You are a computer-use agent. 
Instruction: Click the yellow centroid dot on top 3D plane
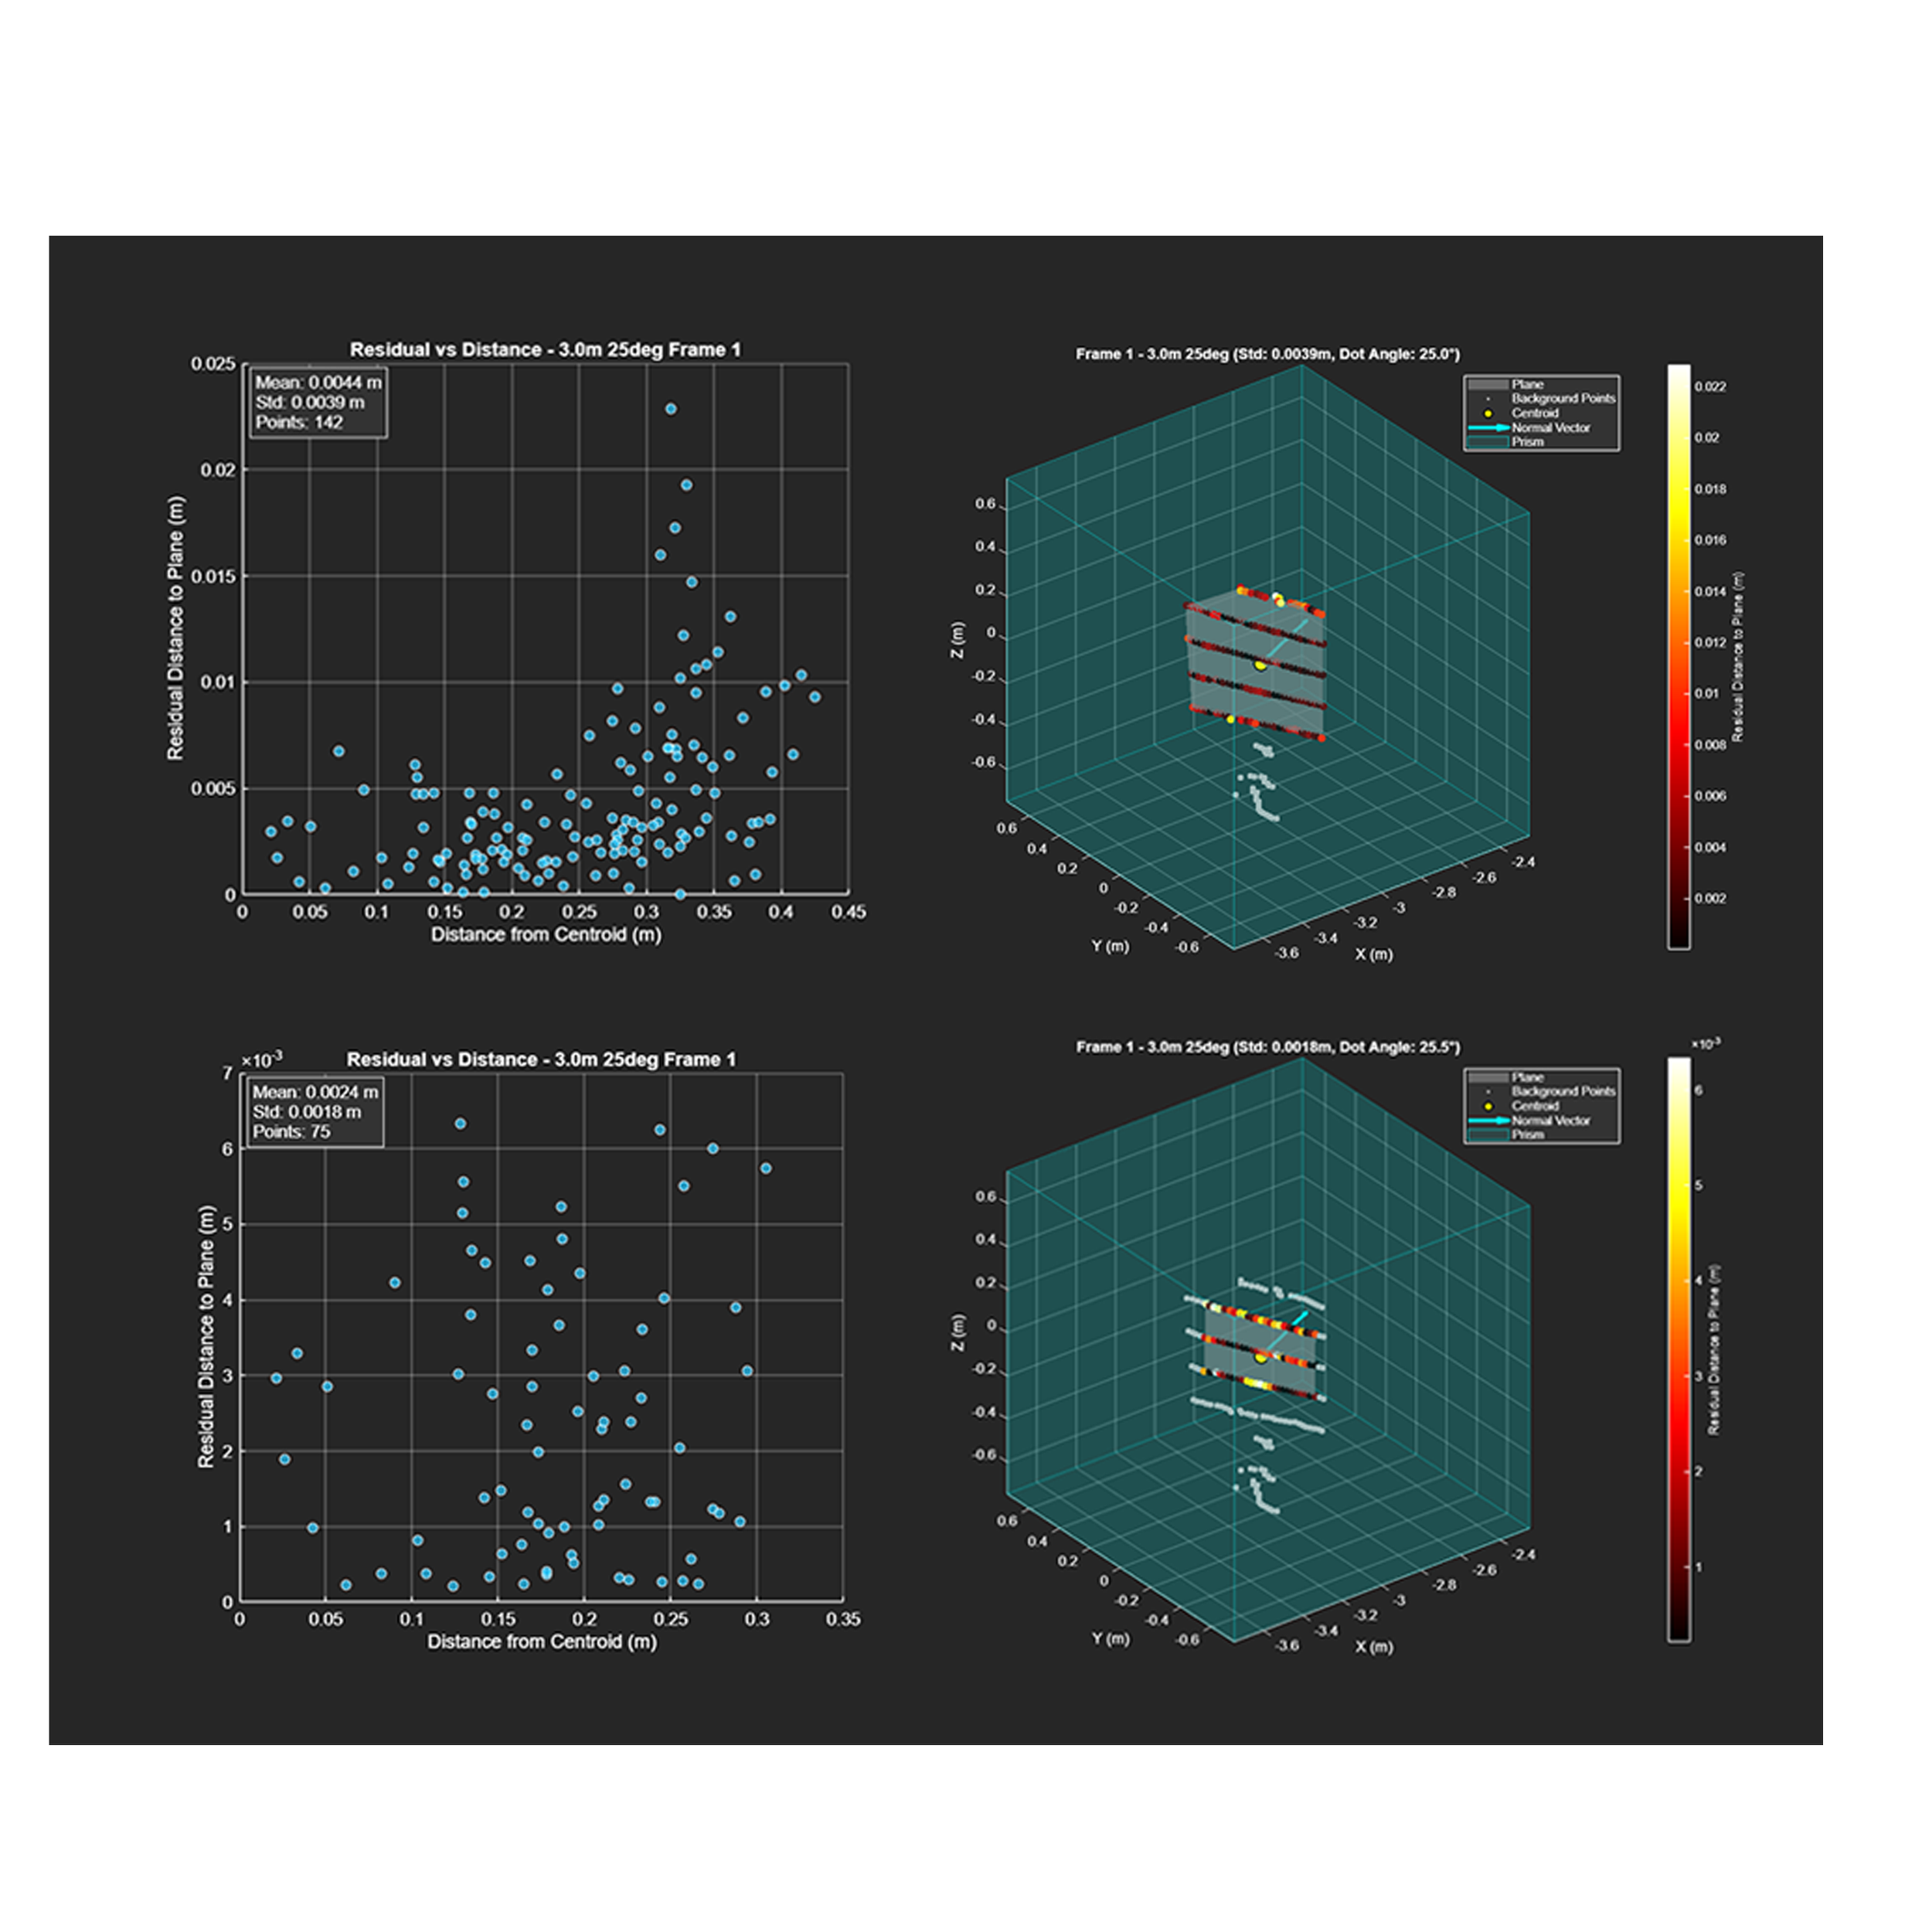1260,665
